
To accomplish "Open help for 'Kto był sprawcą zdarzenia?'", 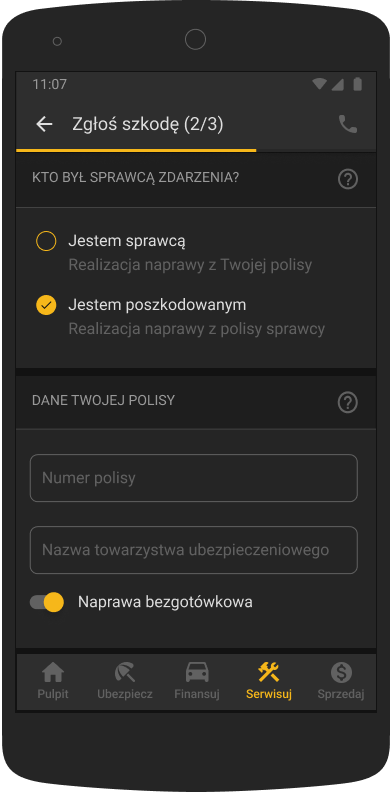I will (x=348, y=179).
